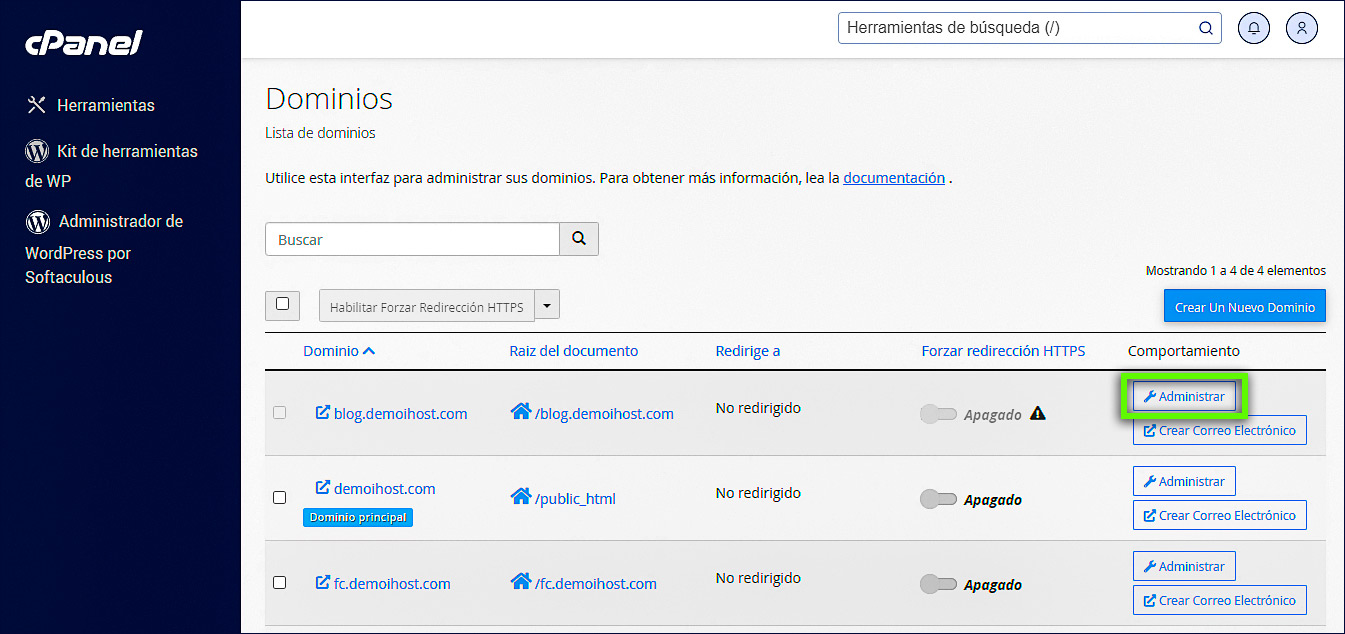
Task: Open the documentación link
Action: pyautogui.click(x=894, y=178)
